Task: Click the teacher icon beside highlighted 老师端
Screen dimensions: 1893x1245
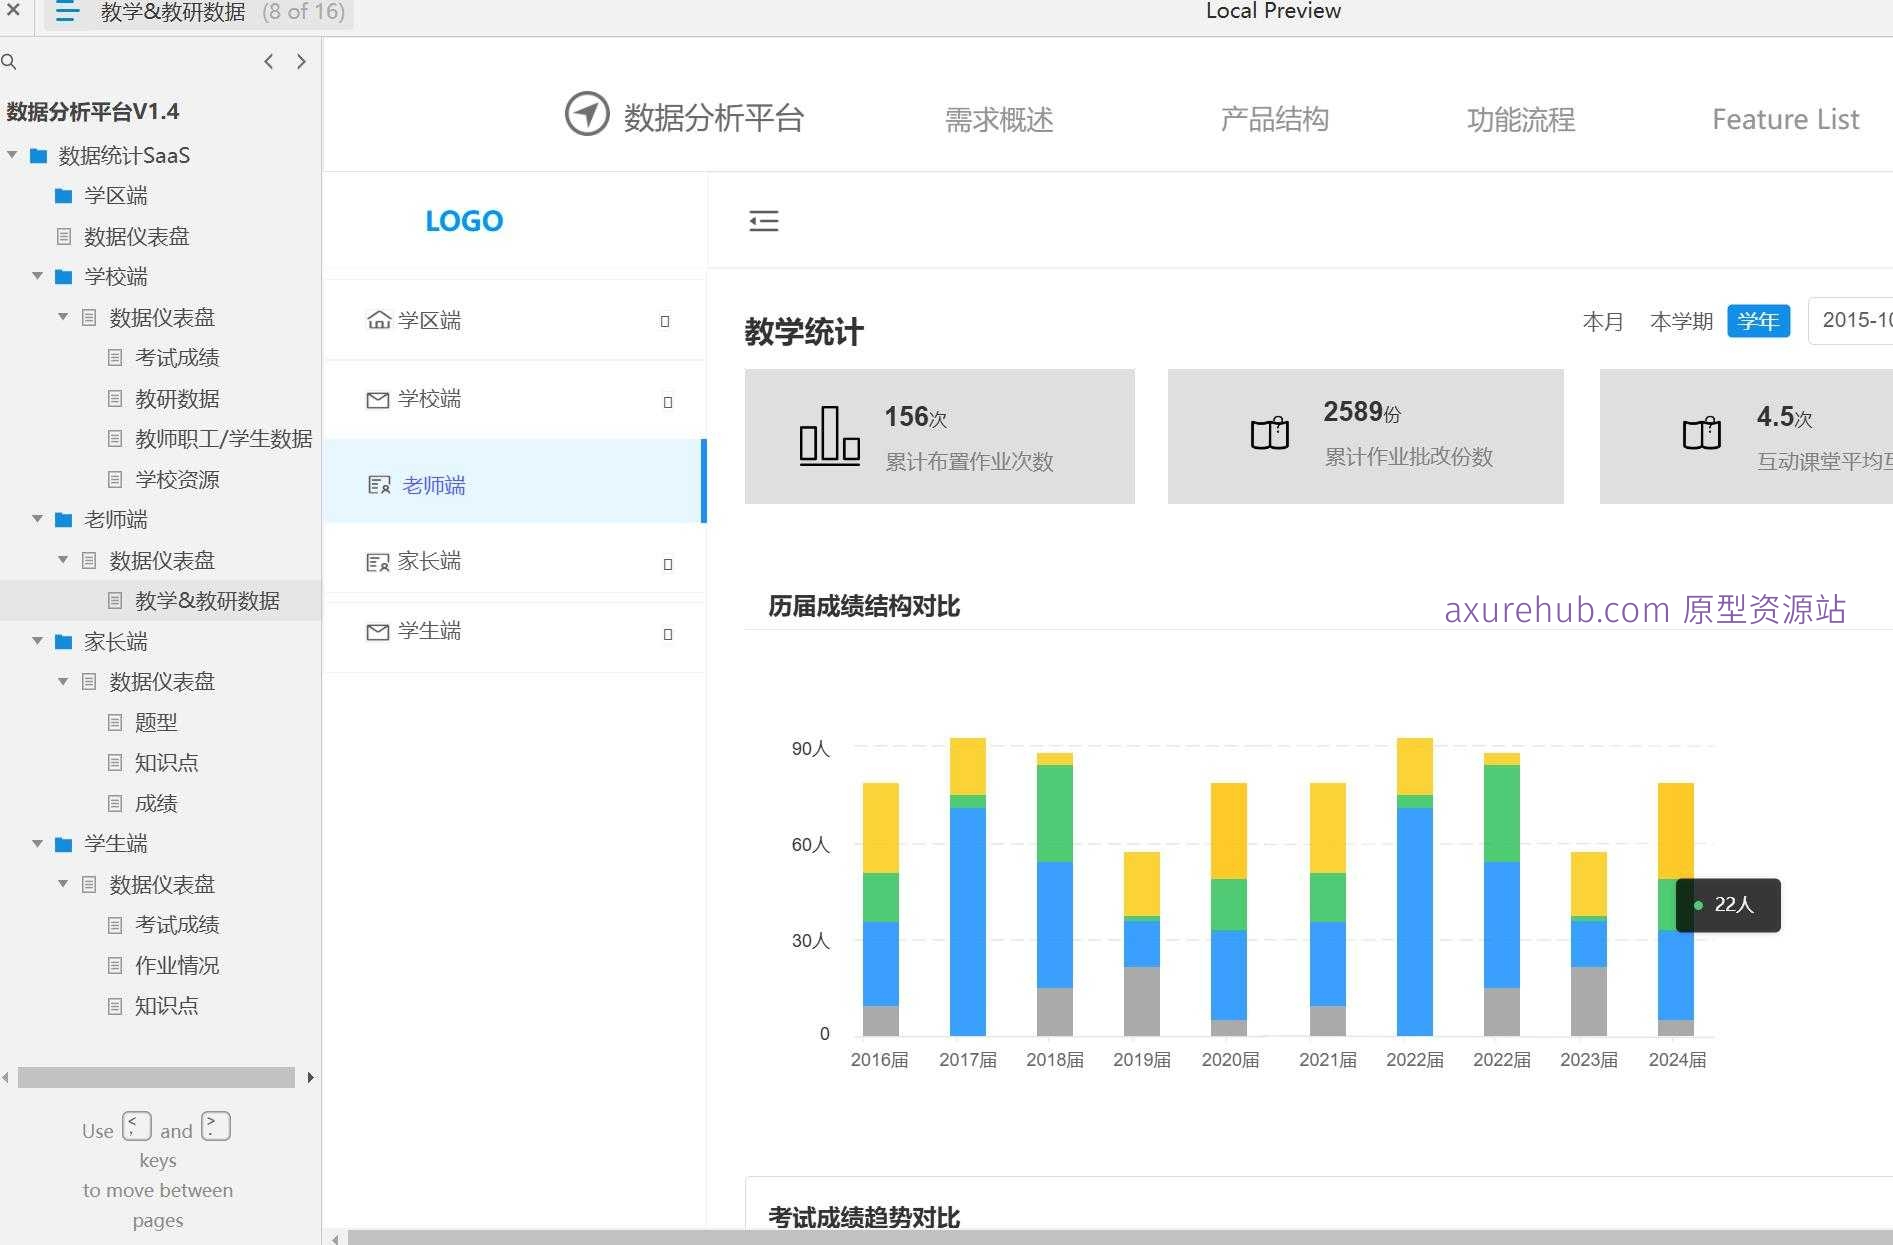Action: (x=379, y=484)
